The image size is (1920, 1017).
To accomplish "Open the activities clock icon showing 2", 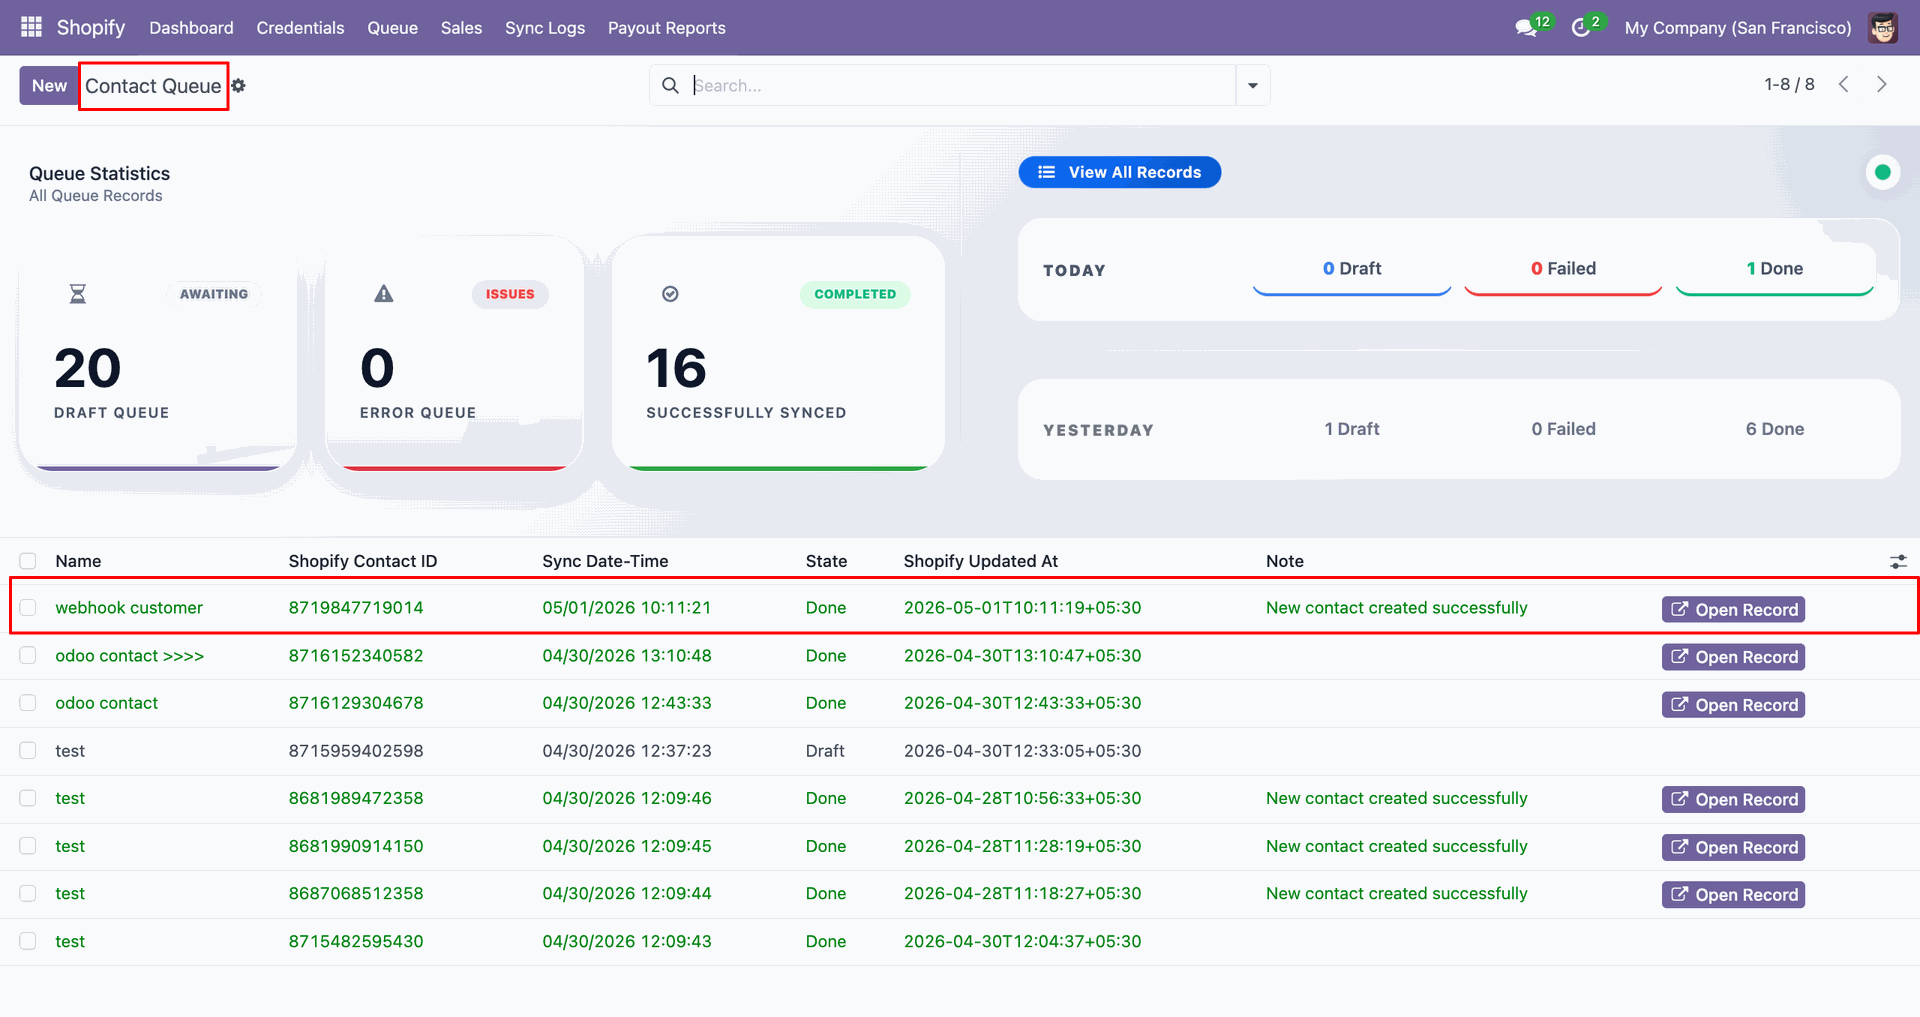I will [x=1581, y=28].
